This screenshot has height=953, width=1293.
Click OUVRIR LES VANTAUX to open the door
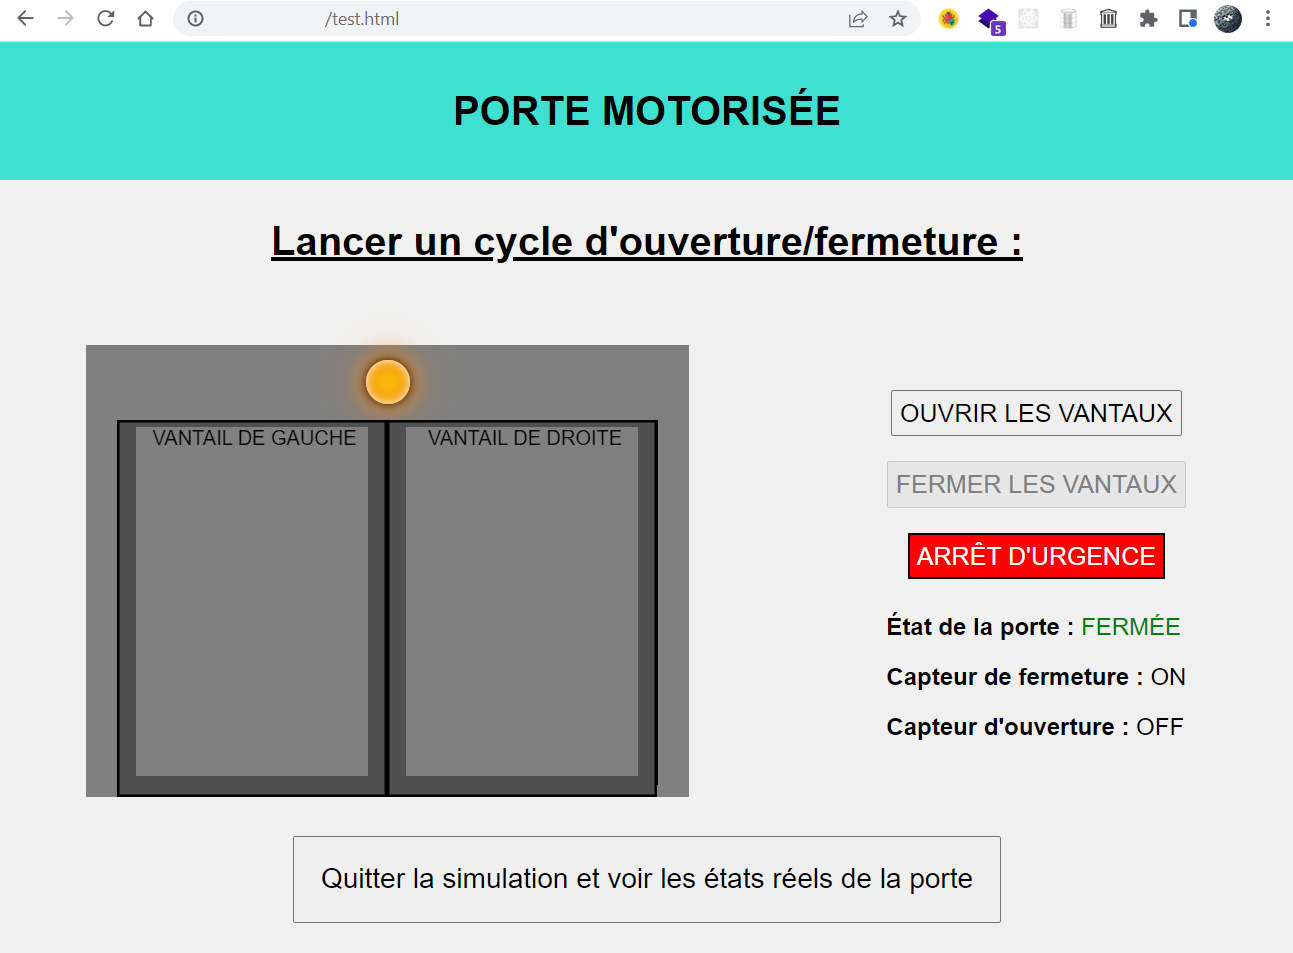(x=1035, y=412)
